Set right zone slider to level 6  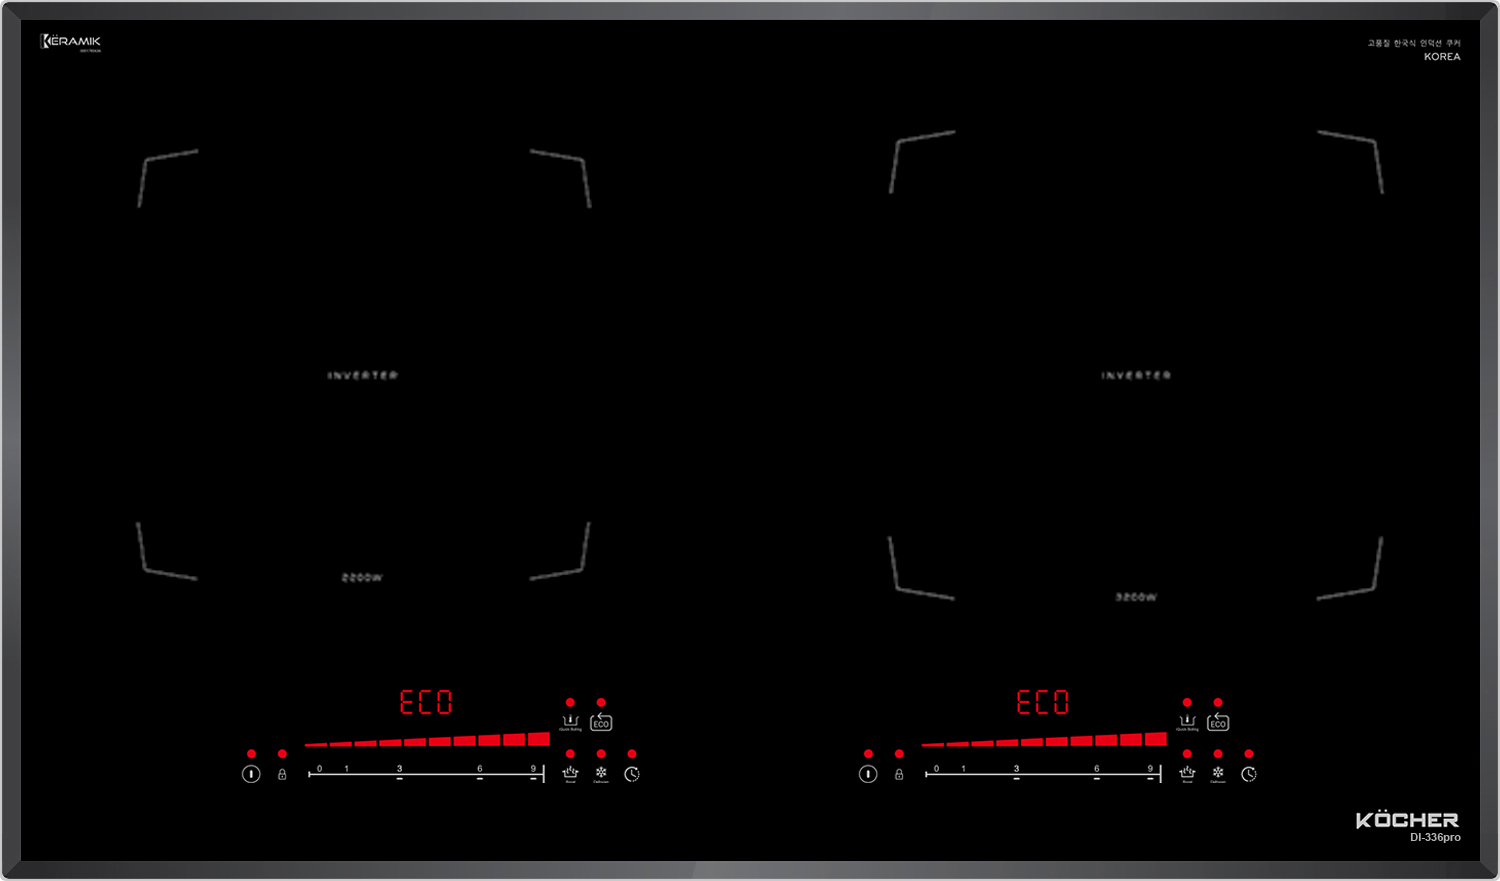point(1096,775)
